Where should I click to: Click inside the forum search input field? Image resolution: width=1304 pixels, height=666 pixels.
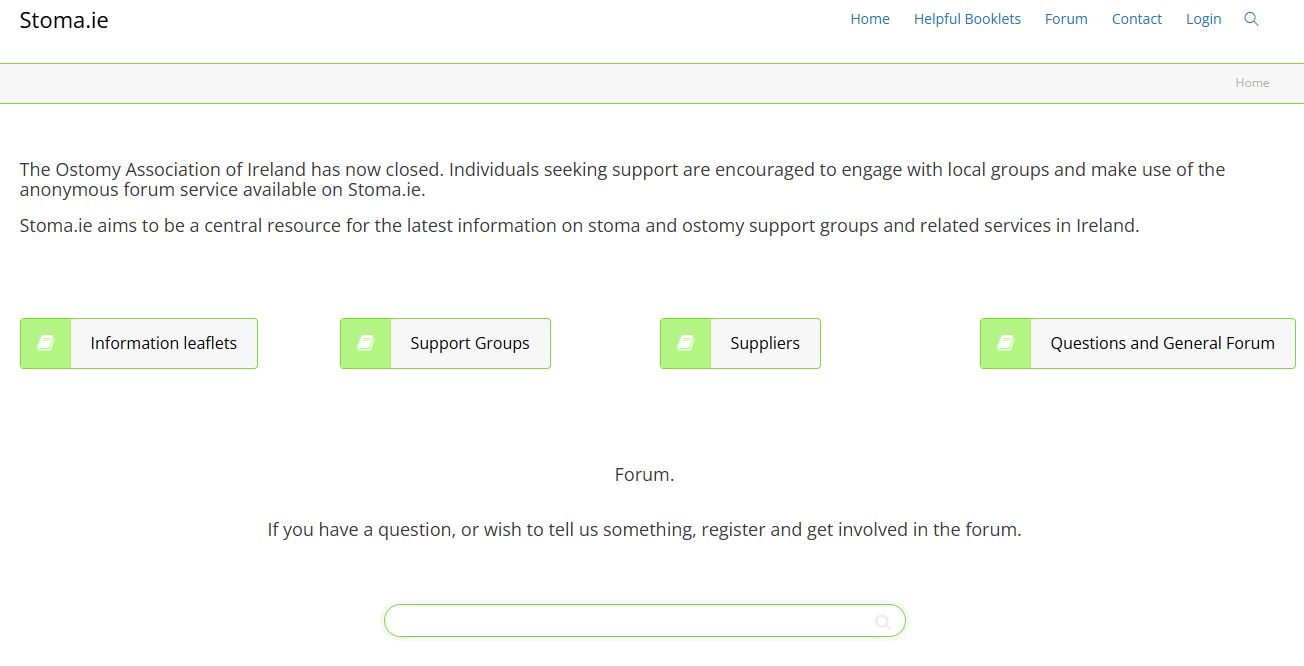(620, 620)
